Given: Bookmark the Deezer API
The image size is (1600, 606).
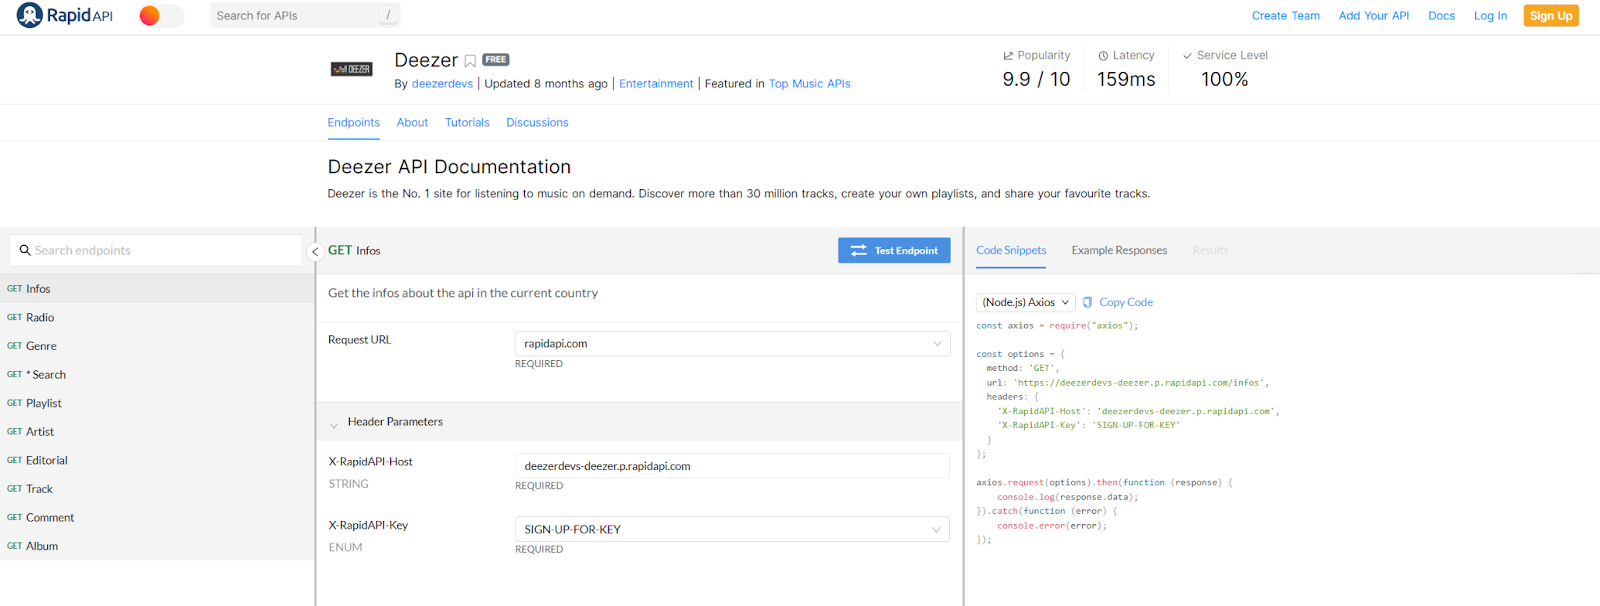Looking at the screenshot, I should click(x=470, y=61).
